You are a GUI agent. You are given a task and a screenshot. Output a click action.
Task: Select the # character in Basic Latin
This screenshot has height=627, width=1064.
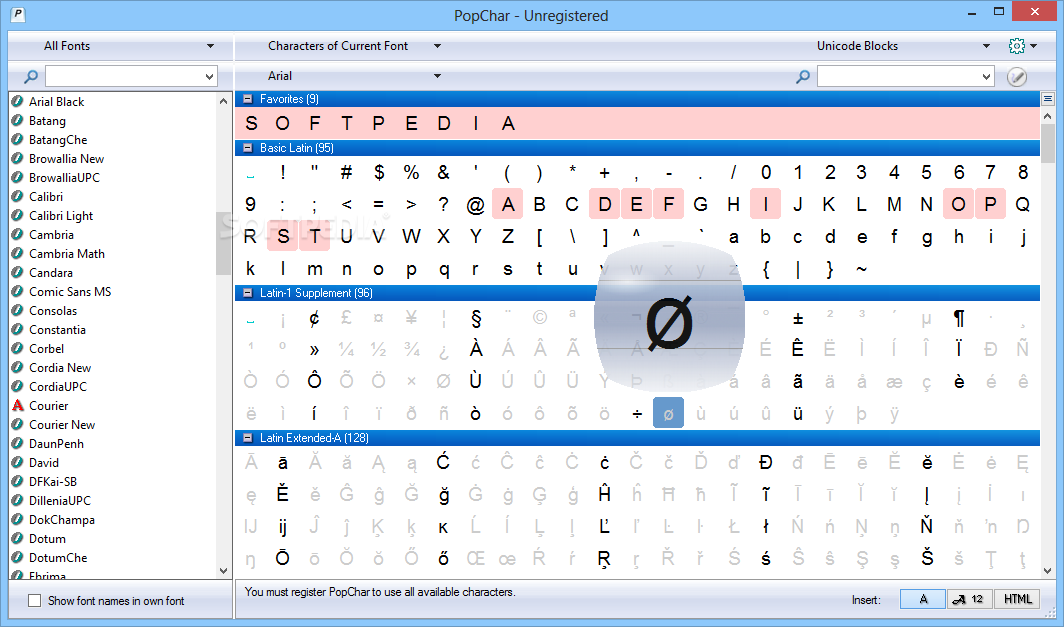click(346, 172)
